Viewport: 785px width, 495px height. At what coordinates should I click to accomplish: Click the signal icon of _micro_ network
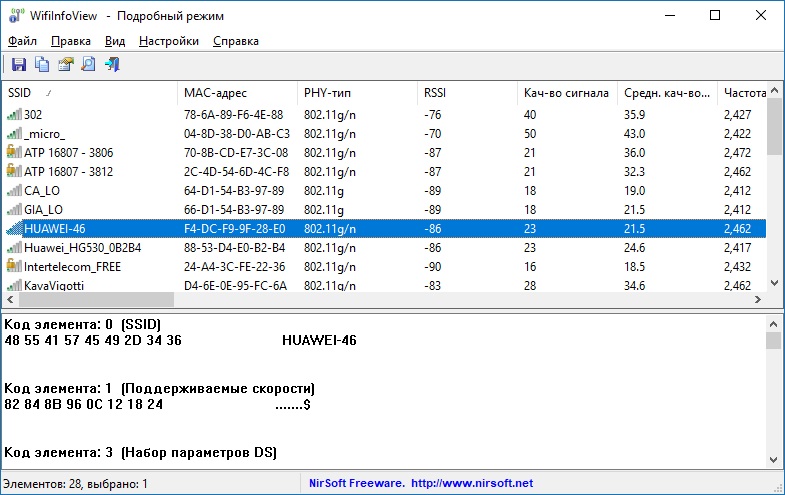[x=14, y=134]
